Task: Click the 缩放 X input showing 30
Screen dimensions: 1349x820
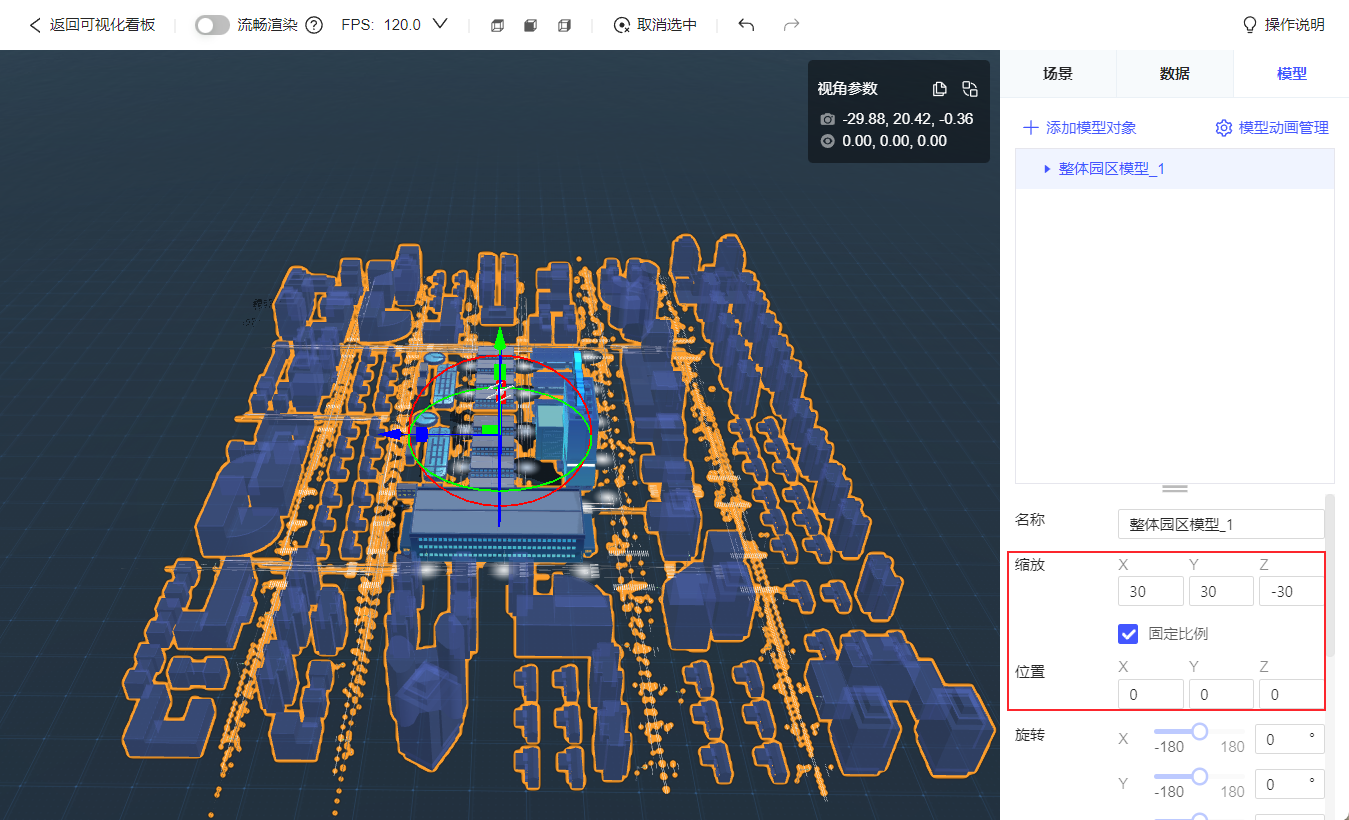Action: pos(1151,591)
